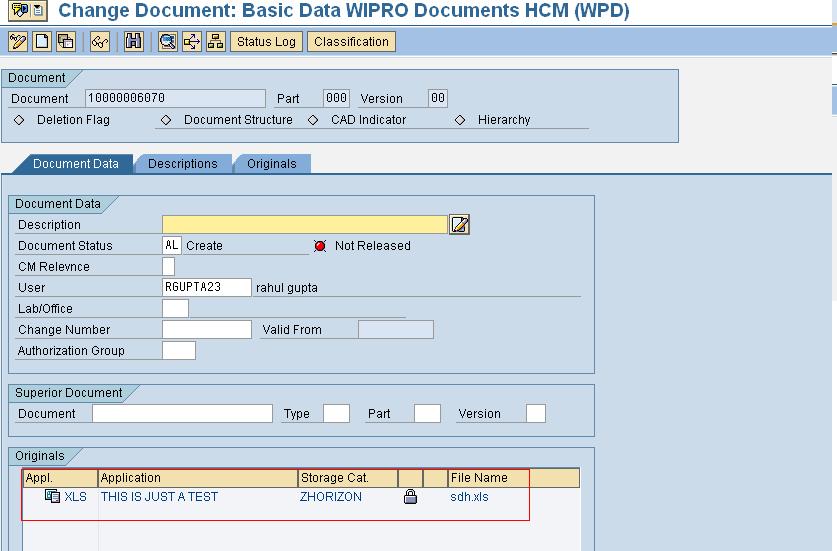The width and height of the screenshot is (837, 551).
Task: Click the Part field showing 000
Action: click(336, 98)
